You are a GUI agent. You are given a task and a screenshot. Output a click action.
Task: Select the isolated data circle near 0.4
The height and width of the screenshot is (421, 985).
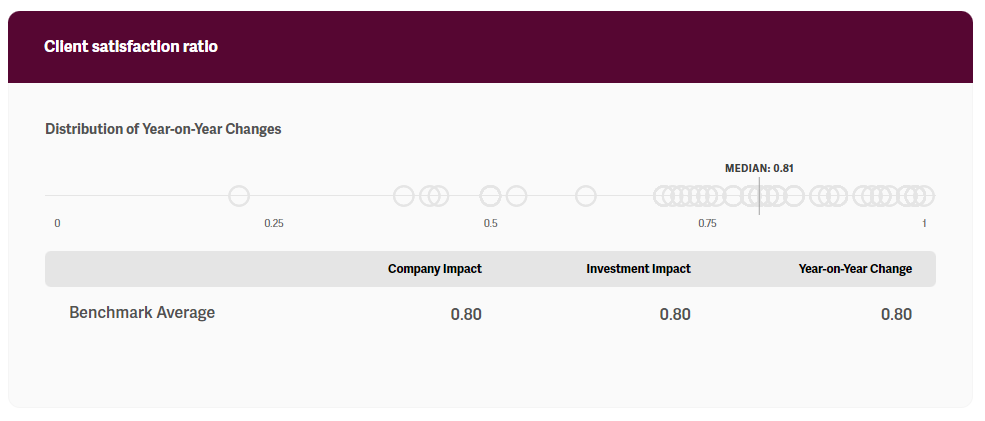(404, 196)
